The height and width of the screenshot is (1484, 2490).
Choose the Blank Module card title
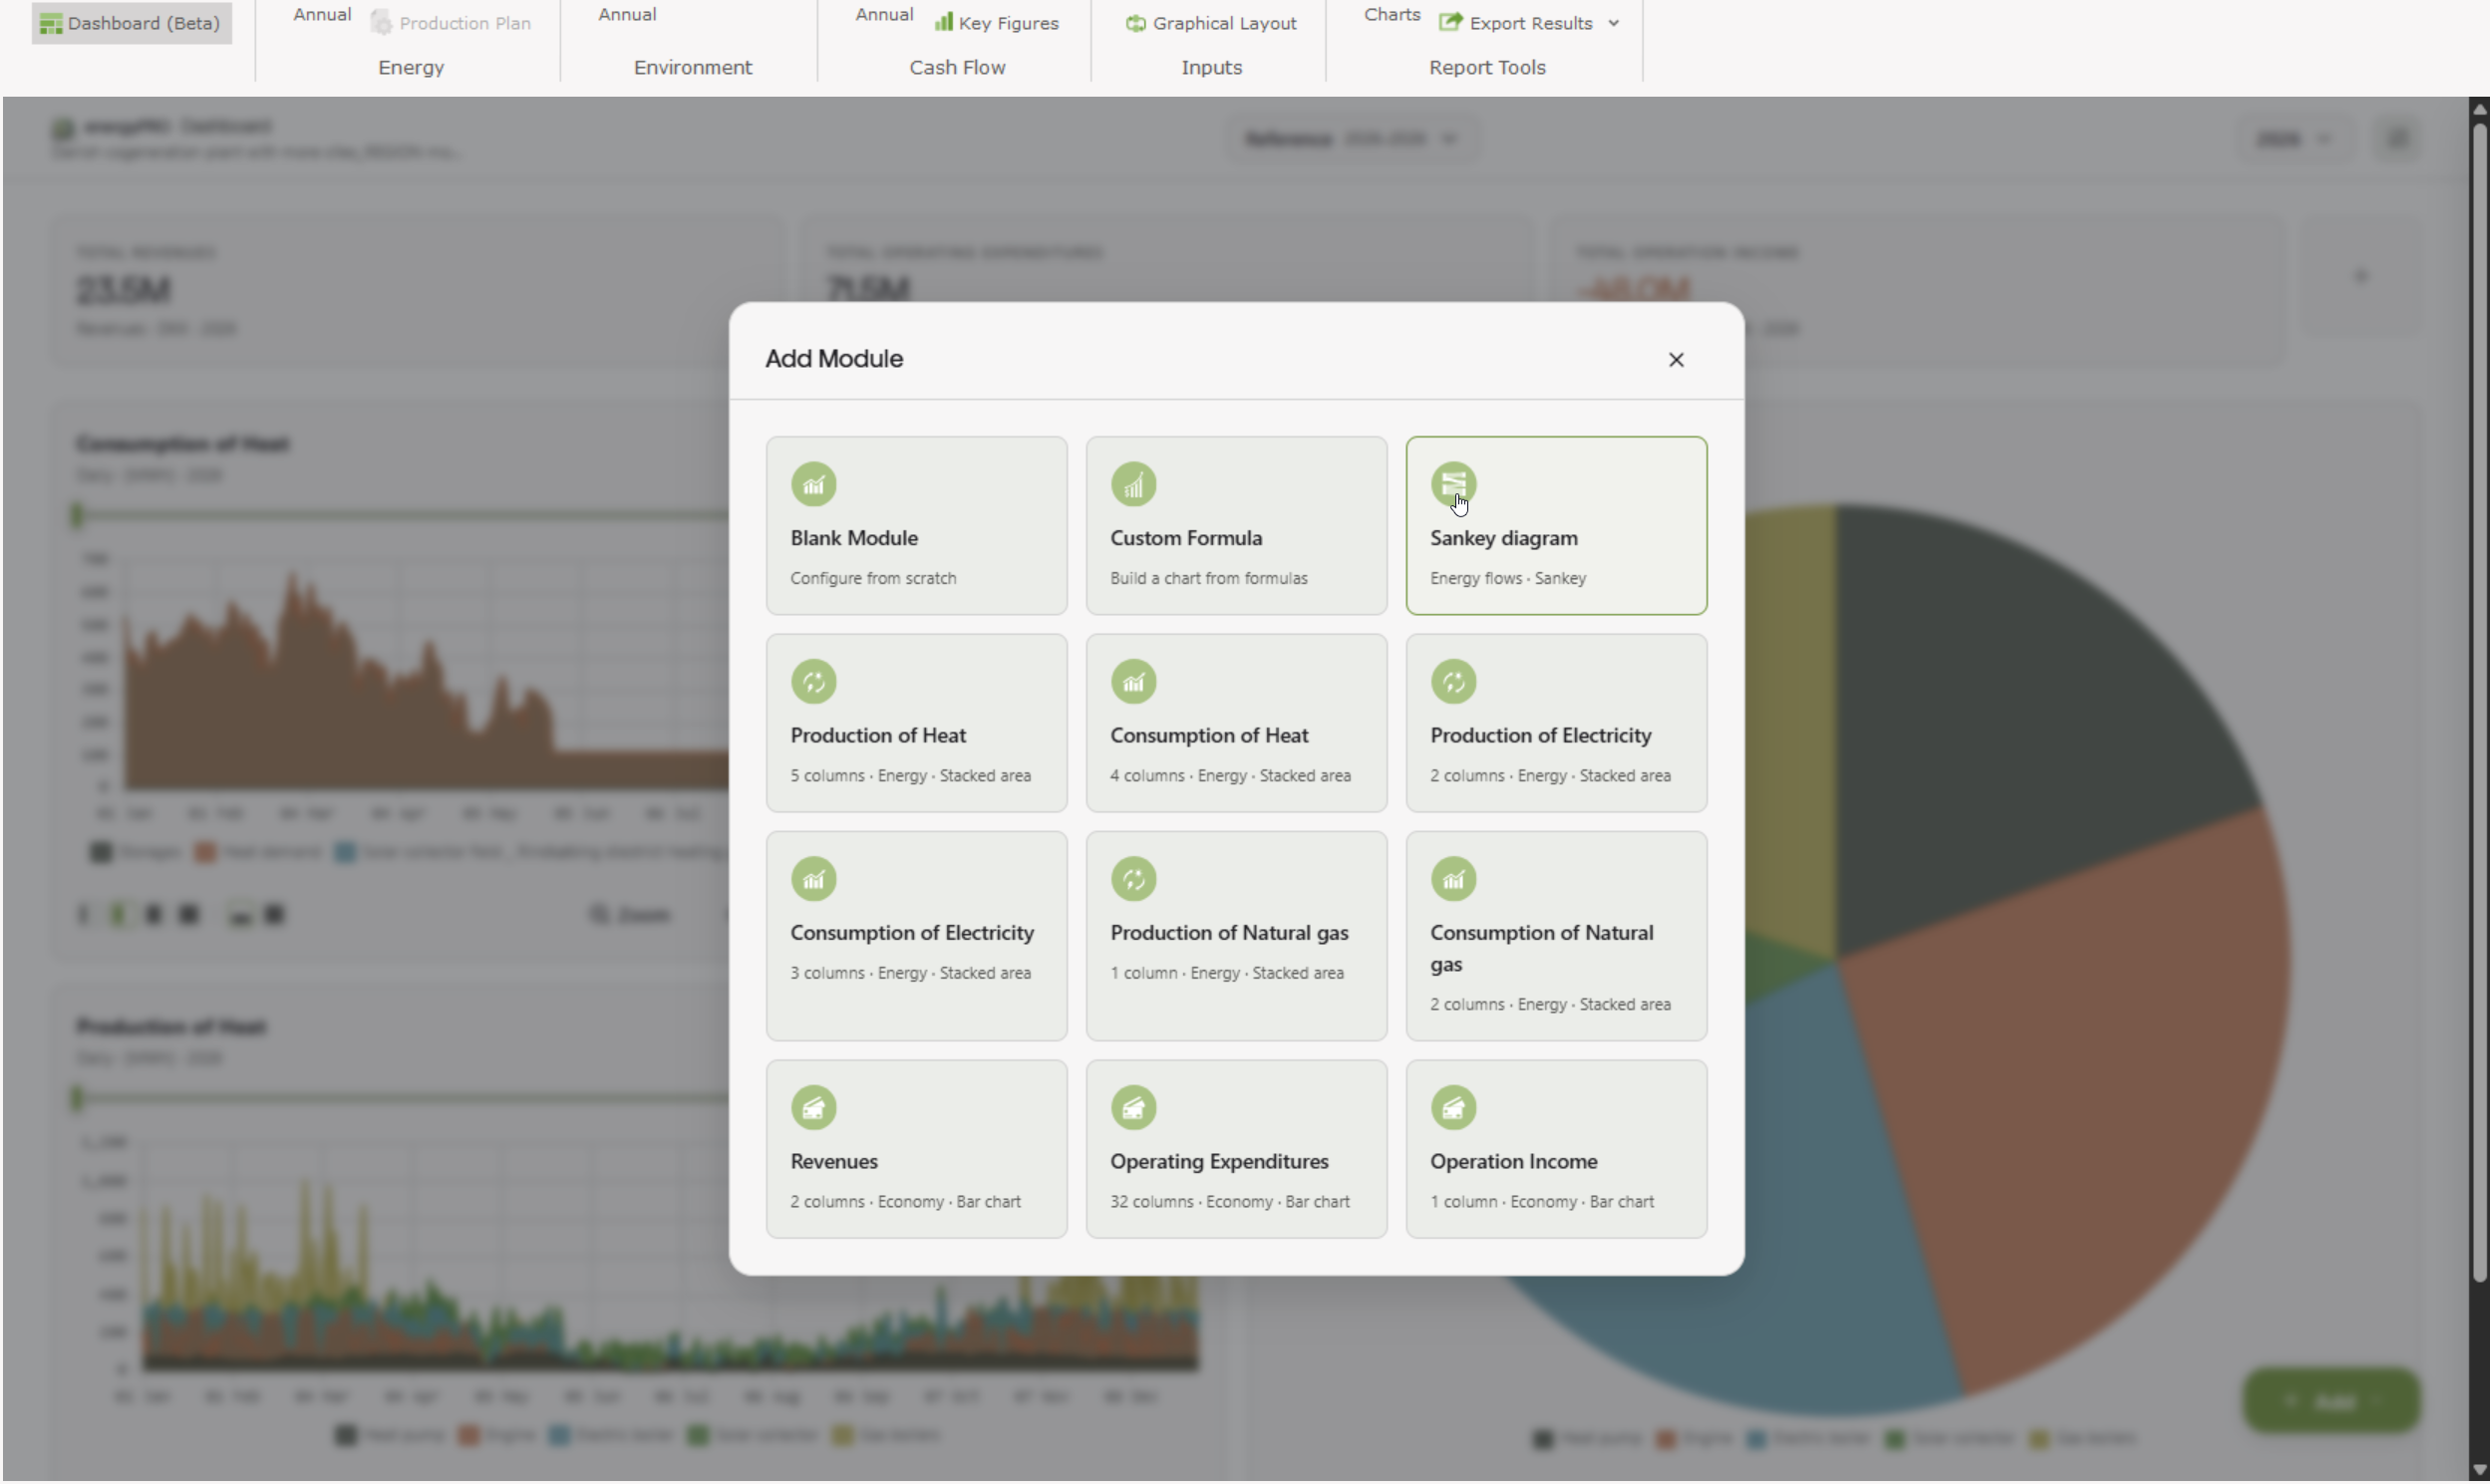click(x=855, y=538)
